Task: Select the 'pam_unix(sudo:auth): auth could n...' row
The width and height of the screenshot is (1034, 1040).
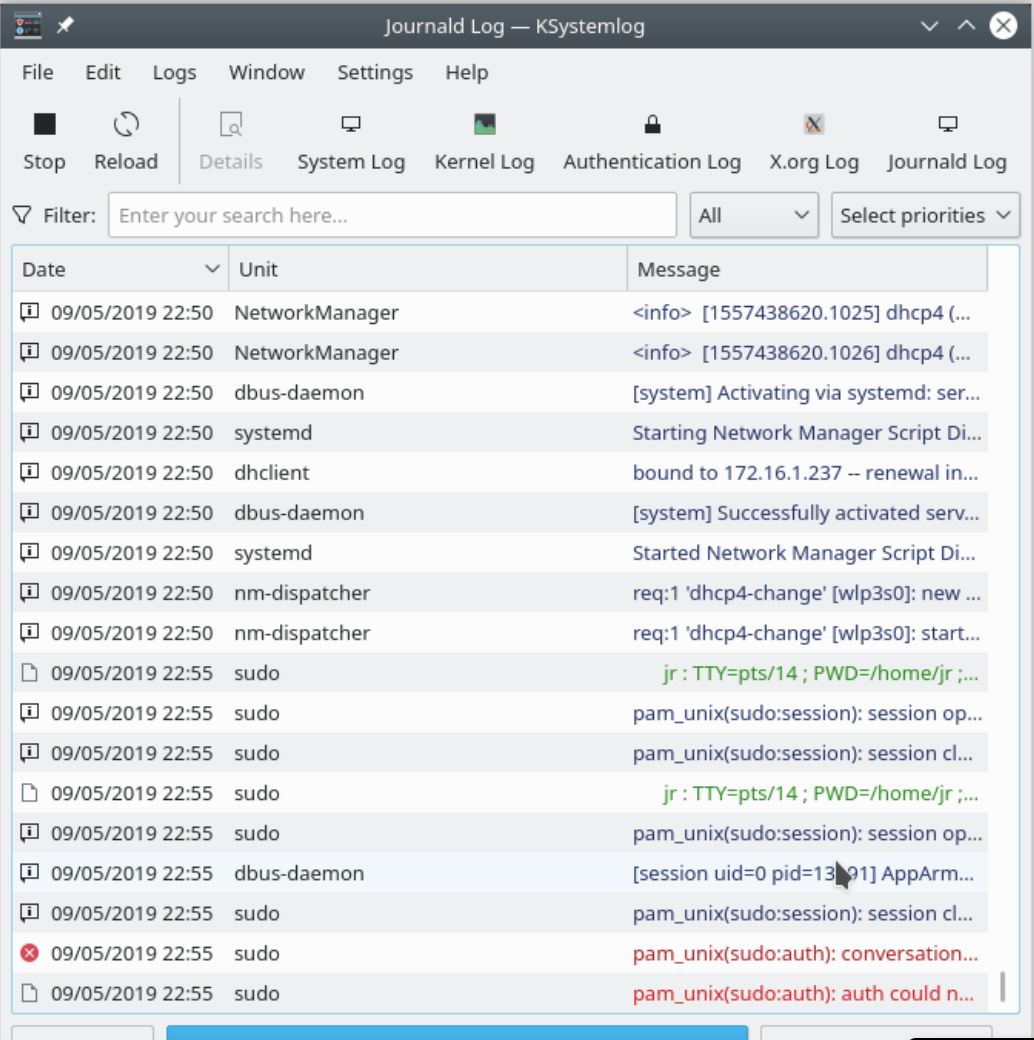Action: [x=500, y=993]
